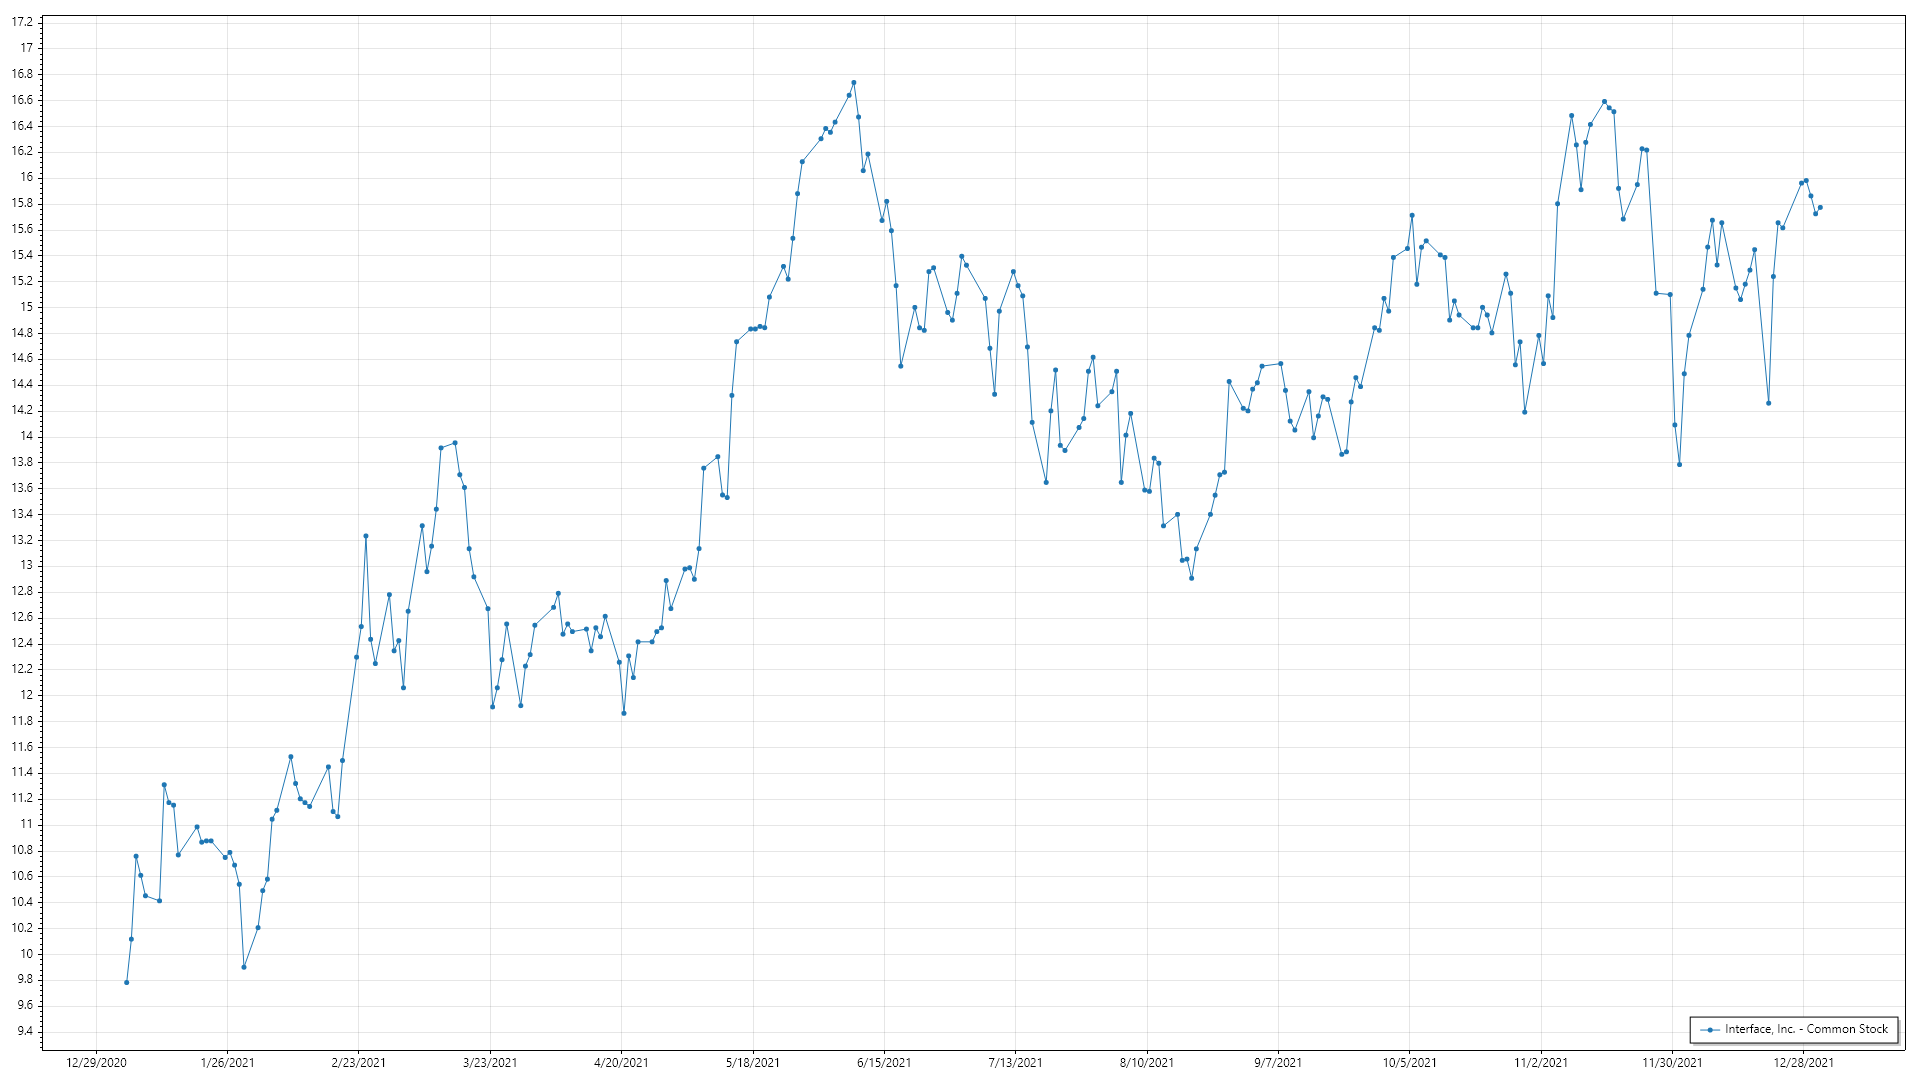The height and width of the screenshot is (1080, 1920).
Task: Click the 1/26/2021 x-axis date label
Action: 227,1063
